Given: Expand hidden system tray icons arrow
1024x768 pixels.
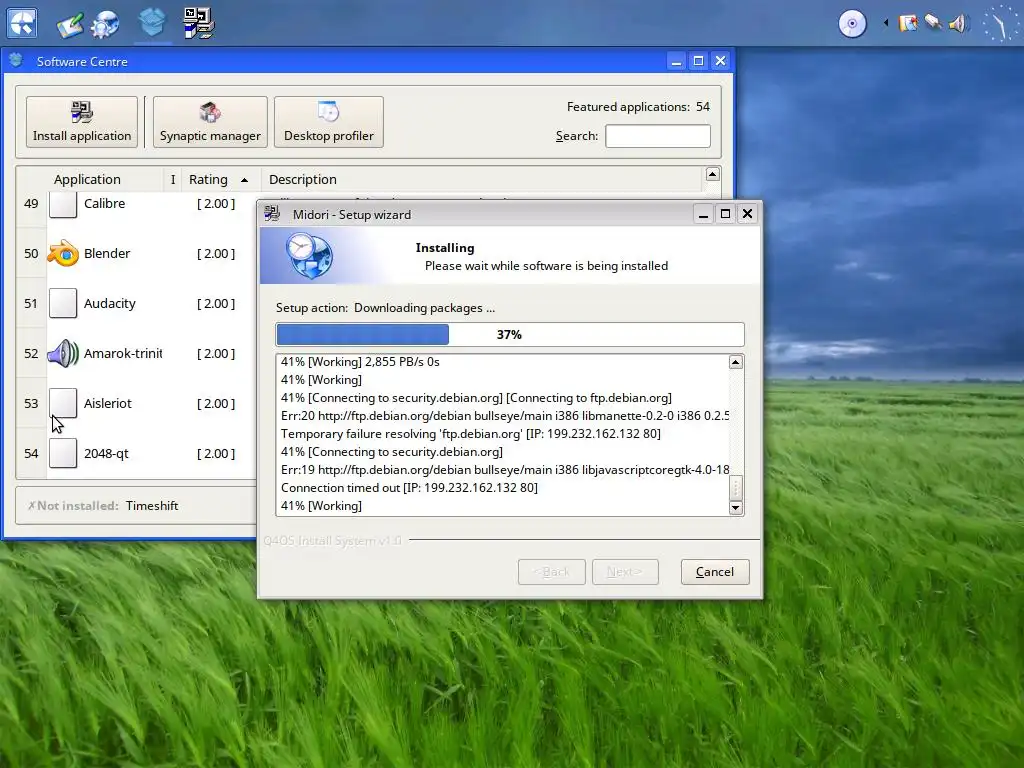Looking at the screenshot, I should point(886,23).
